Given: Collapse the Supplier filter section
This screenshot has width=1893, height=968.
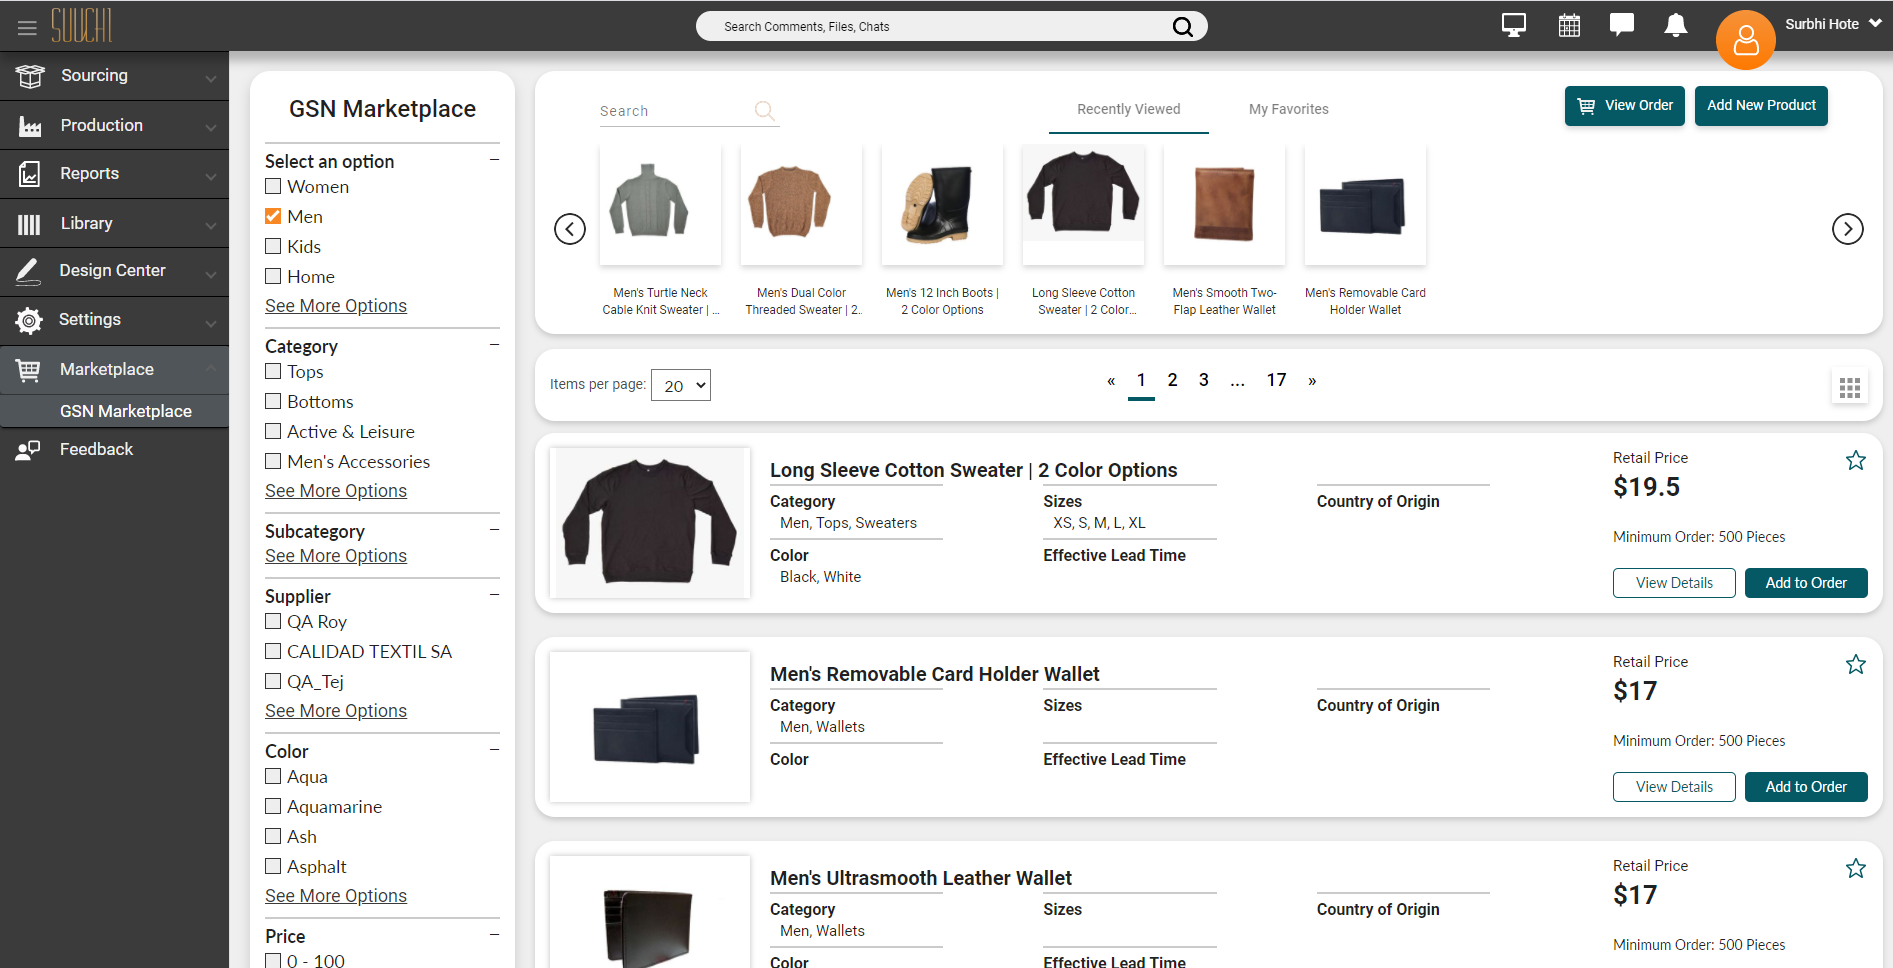Looking at the screenshot, I should (494, 595).
